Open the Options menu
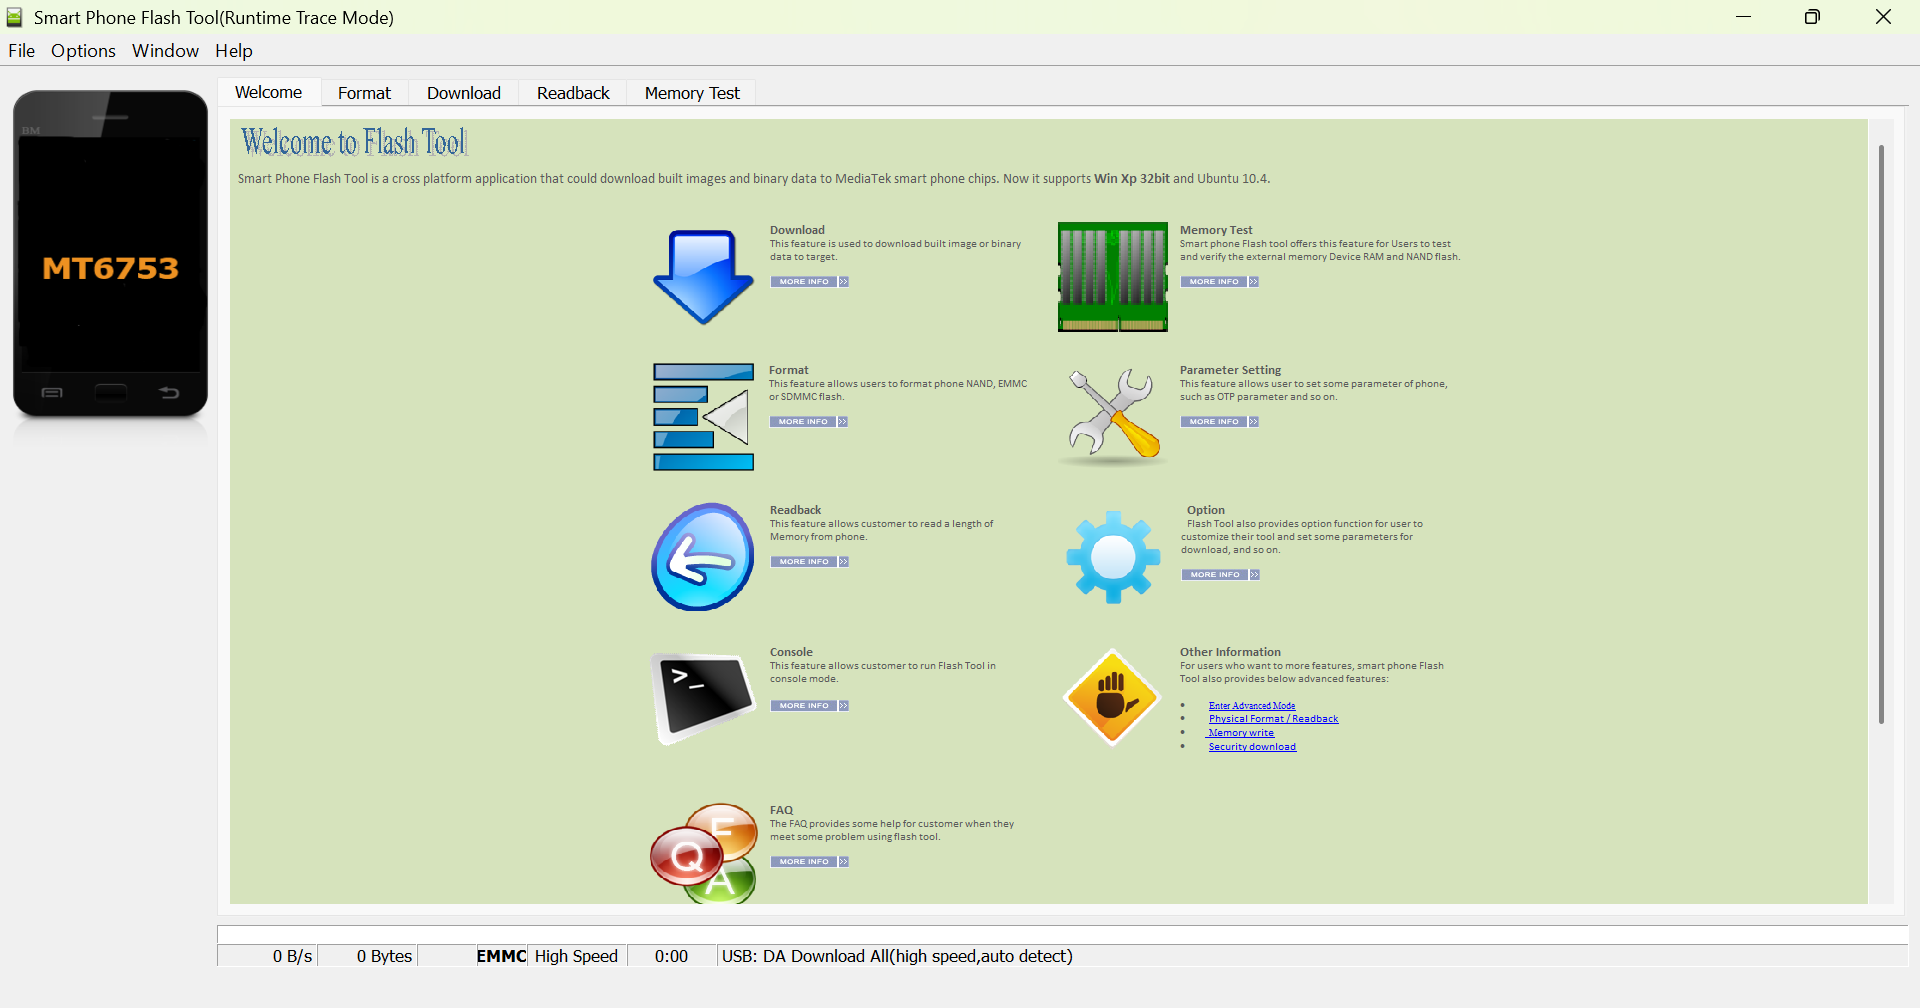The height and width of the screenshot is (1008, 1920). click(x=83, y=51)
